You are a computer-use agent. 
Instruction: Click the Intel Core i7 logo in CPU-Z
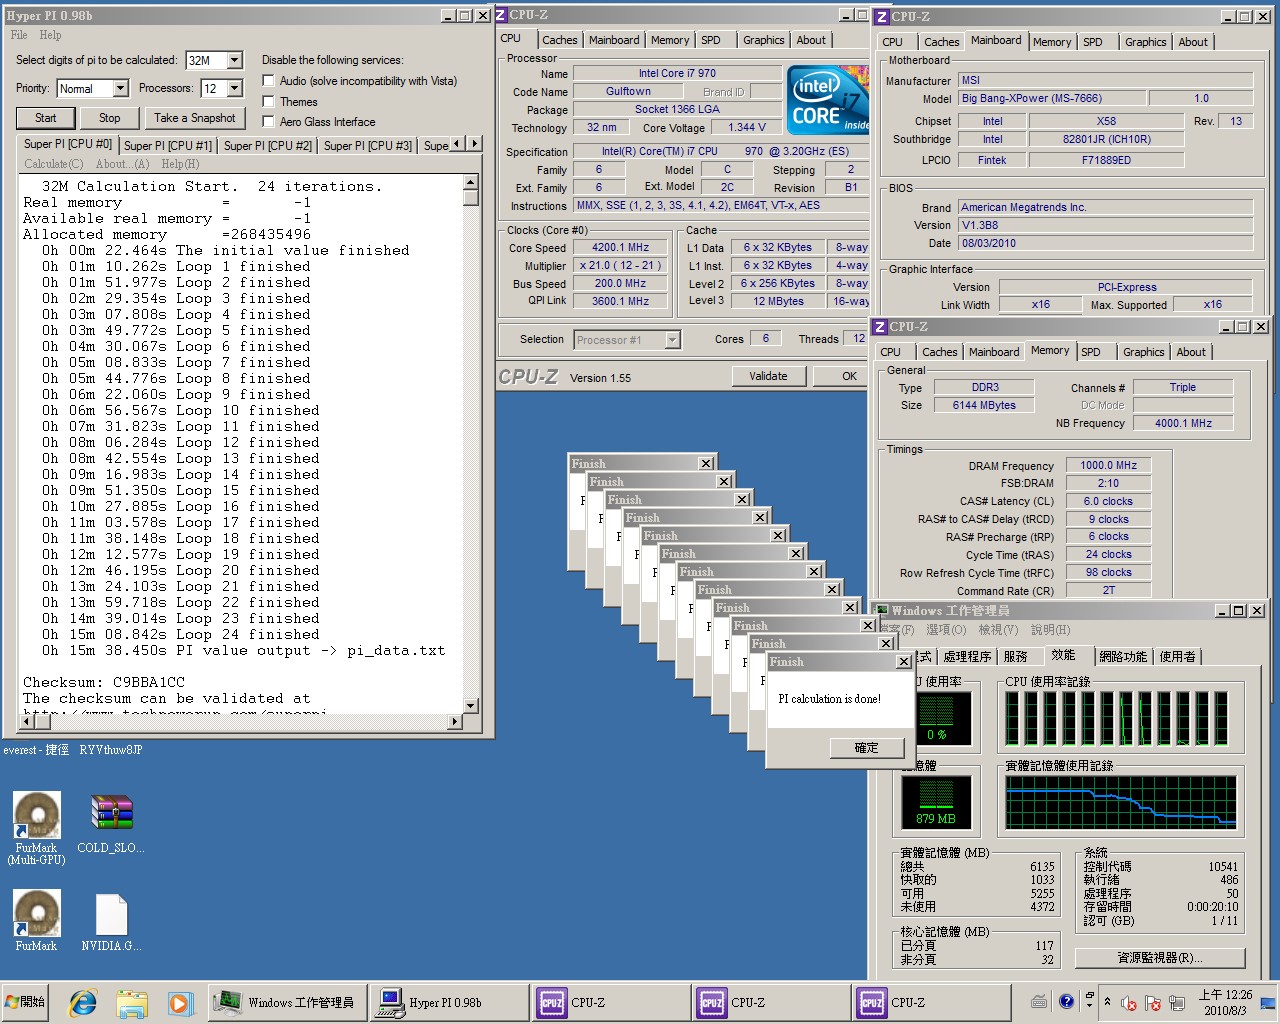[828, 100]
